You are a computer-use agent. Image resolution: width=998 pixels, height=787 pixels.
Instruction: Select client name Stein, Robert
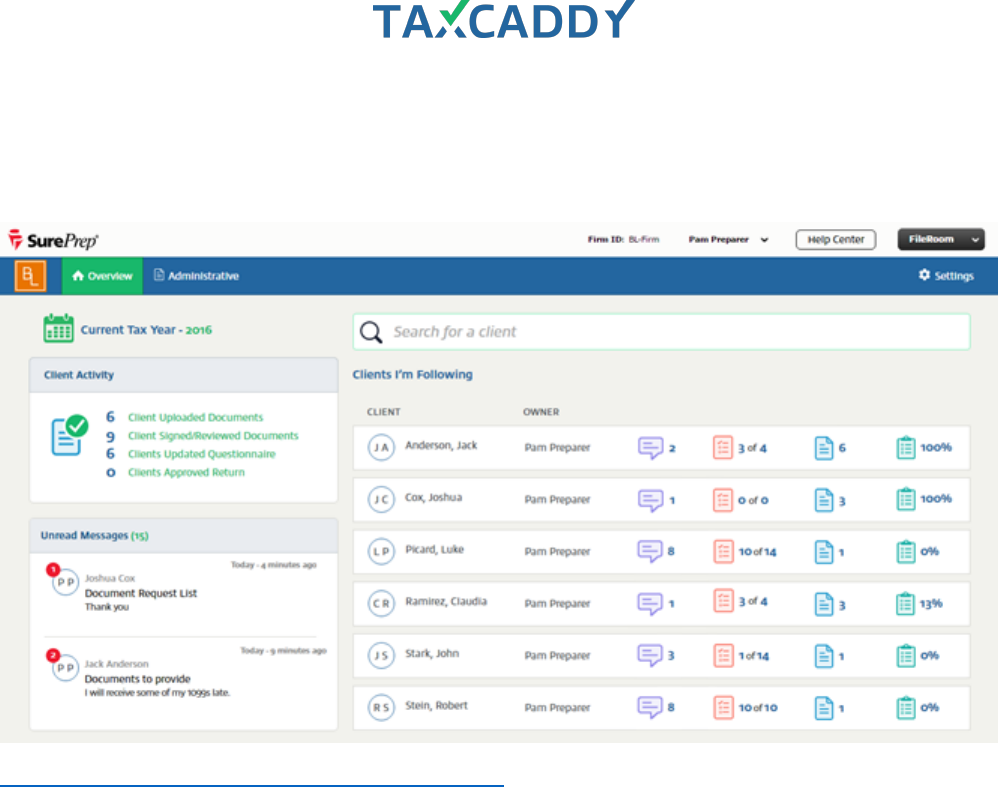pyautogui.click(x=437, y=705)
